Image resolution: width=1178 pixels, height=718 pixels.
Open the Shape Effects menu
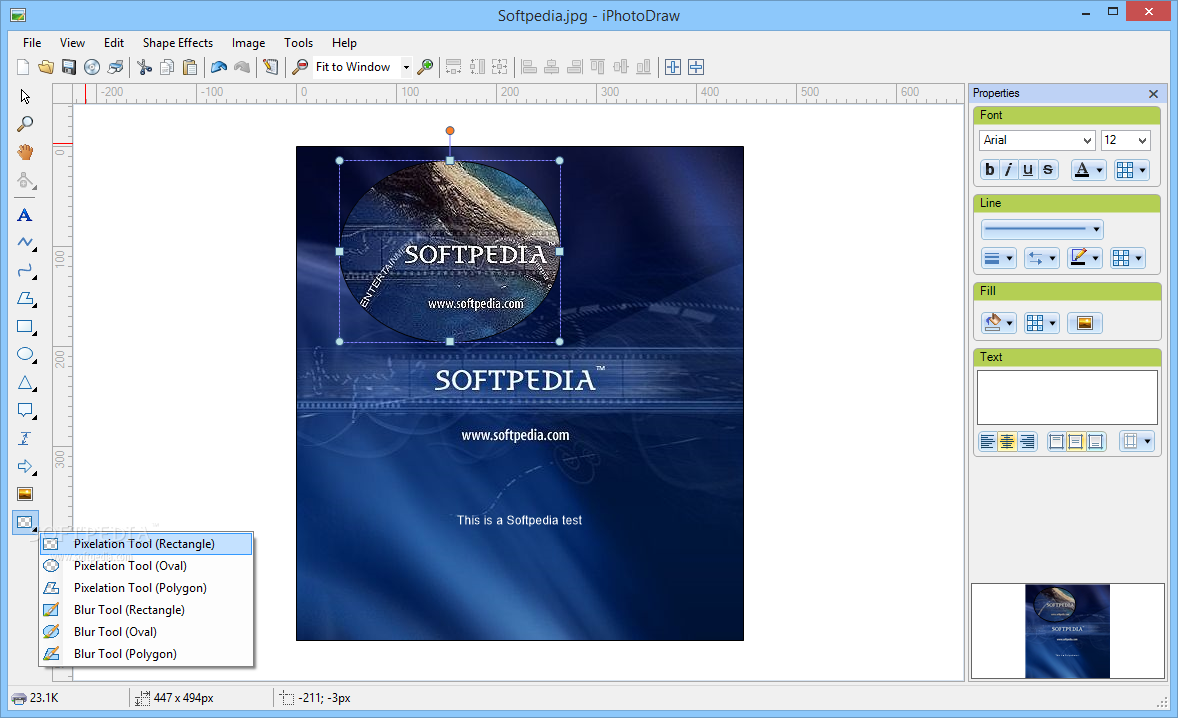(x=178, y=43)
